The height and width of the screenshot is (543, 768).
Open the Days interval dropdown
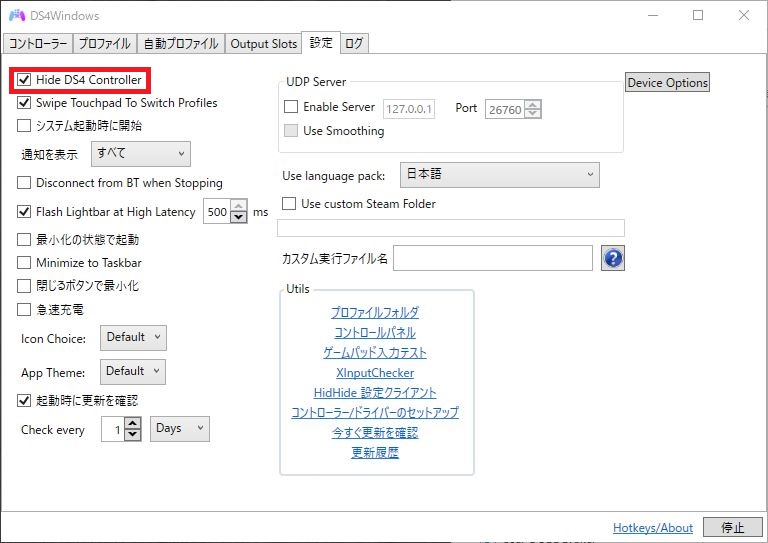pyautogui.click(x=180, y=429)
